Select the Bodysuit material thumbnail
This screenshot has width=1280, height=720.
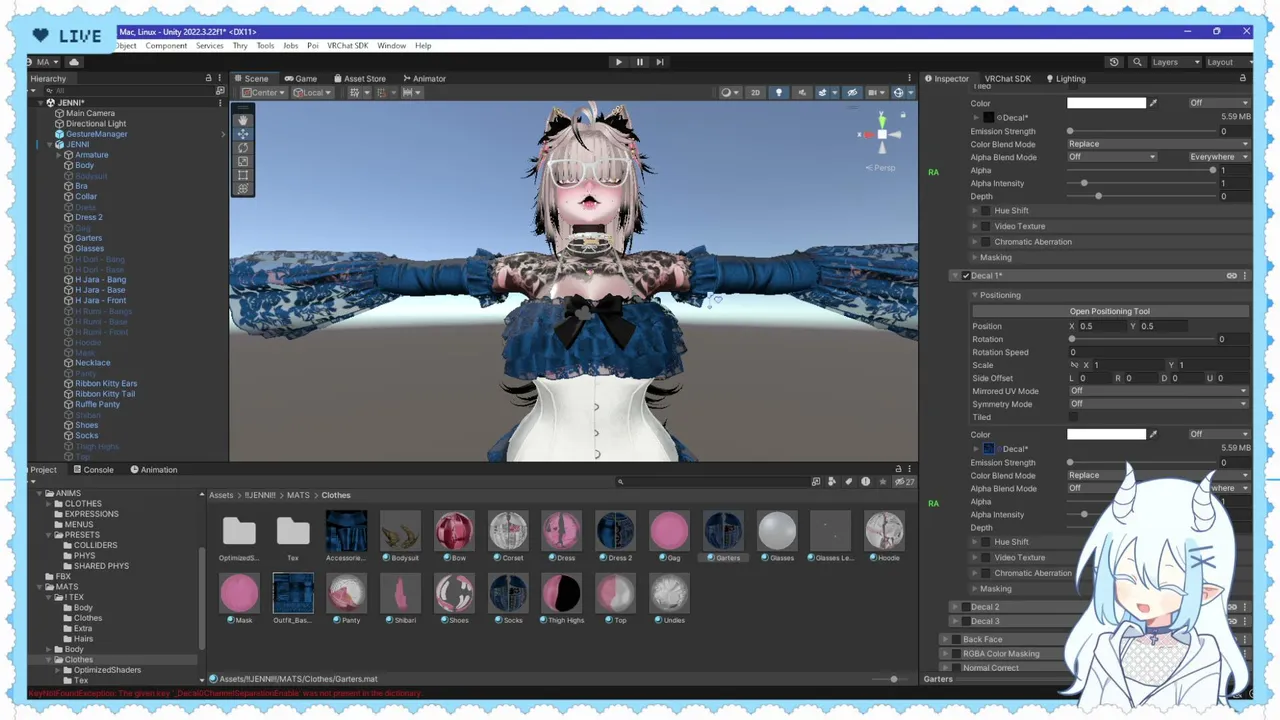point(400,531)
